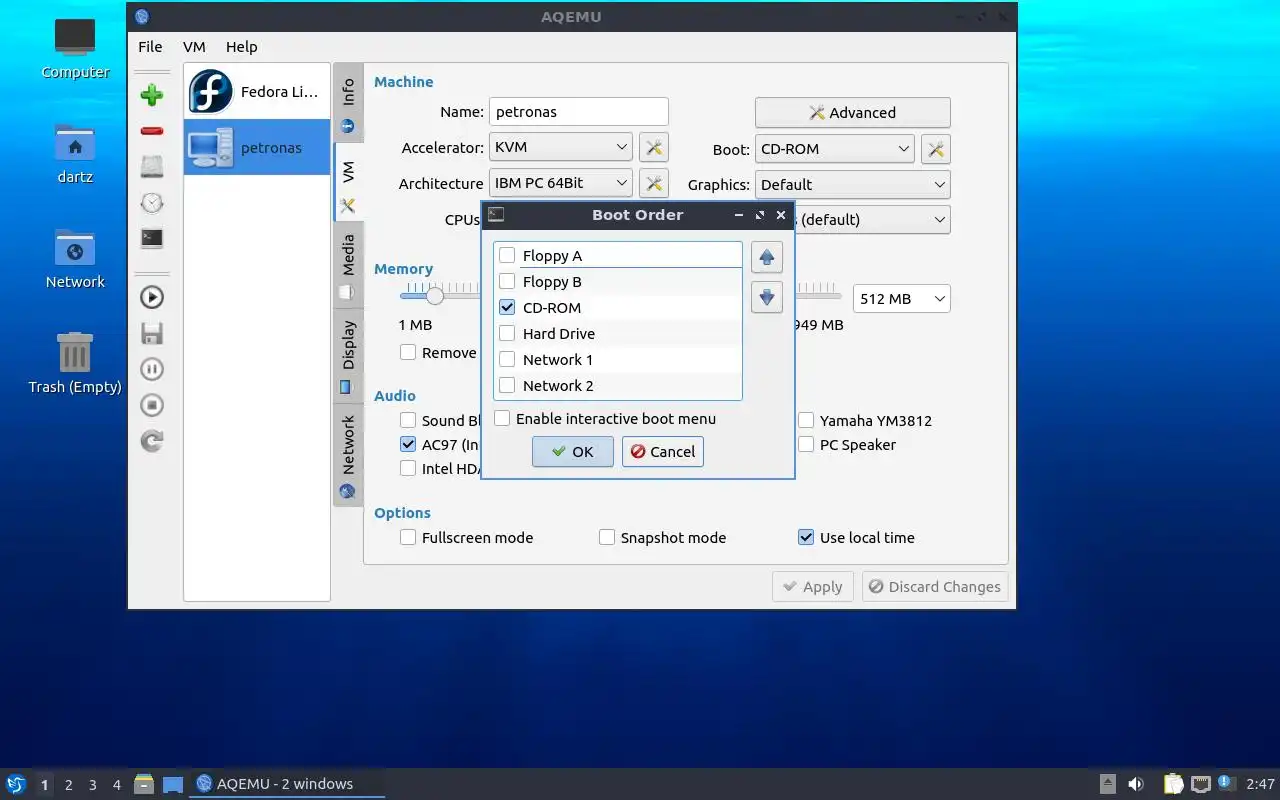Screen dimensions: 1280x800
Task: Switch to the Display tab
Action: (x=348, y=355)
